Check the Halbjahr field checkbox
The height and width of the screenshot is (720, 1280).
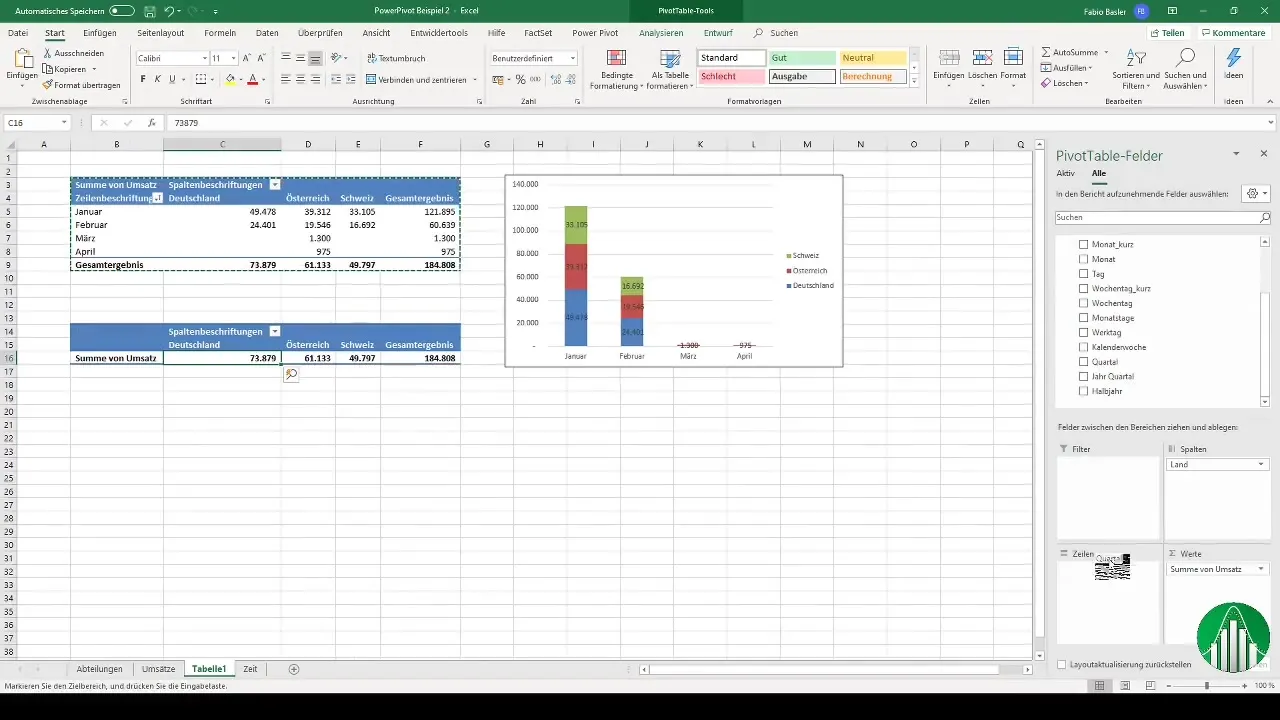pos(1083,391)
